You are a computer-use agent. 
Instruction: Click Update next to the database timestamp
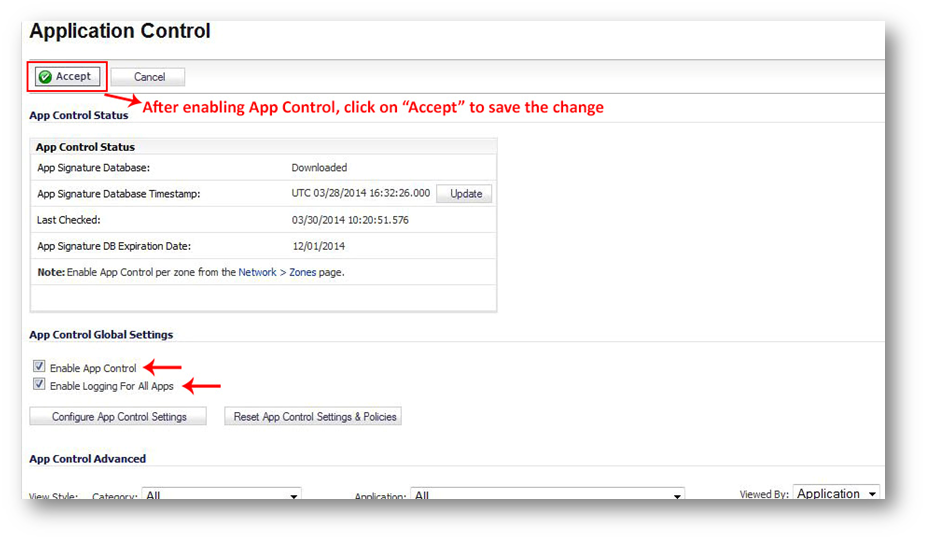[x=465, y=194]
